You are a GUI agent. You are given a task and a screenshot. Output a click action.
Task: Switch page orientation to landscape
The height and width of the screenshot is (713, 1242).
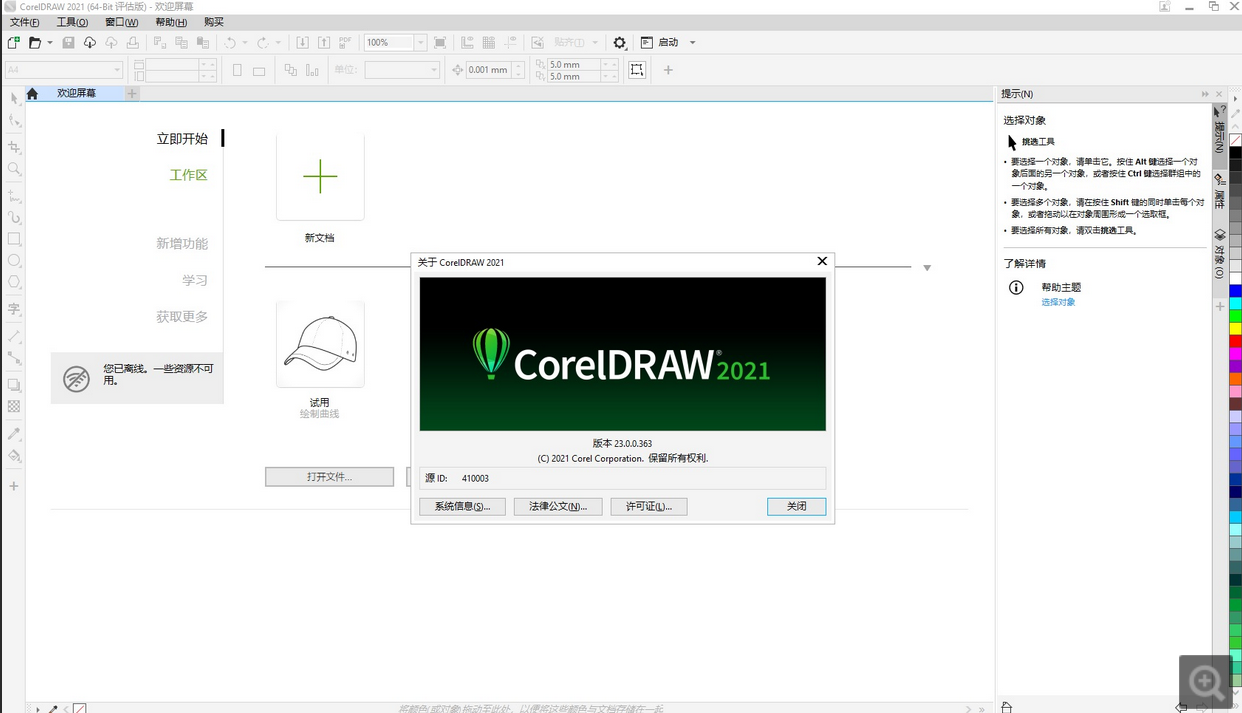(x=259, y=69)
